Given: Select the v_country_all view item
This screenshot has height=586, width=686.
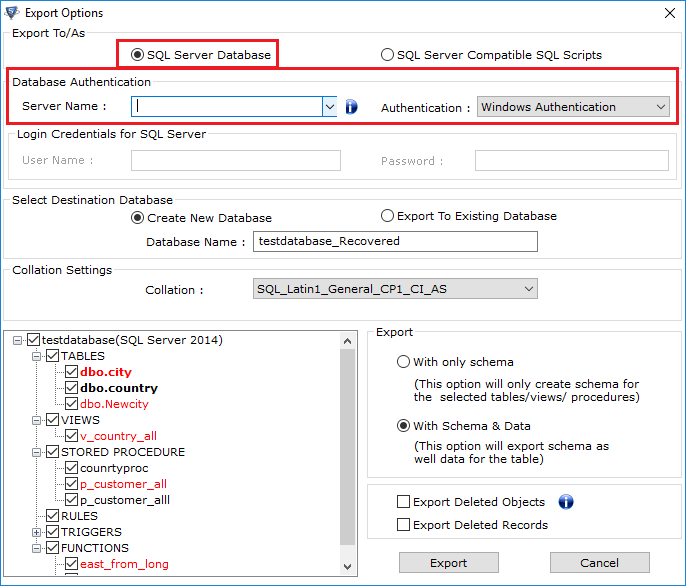Looking at the screenshot, I should pyautogui.click(x=118, y=436).
